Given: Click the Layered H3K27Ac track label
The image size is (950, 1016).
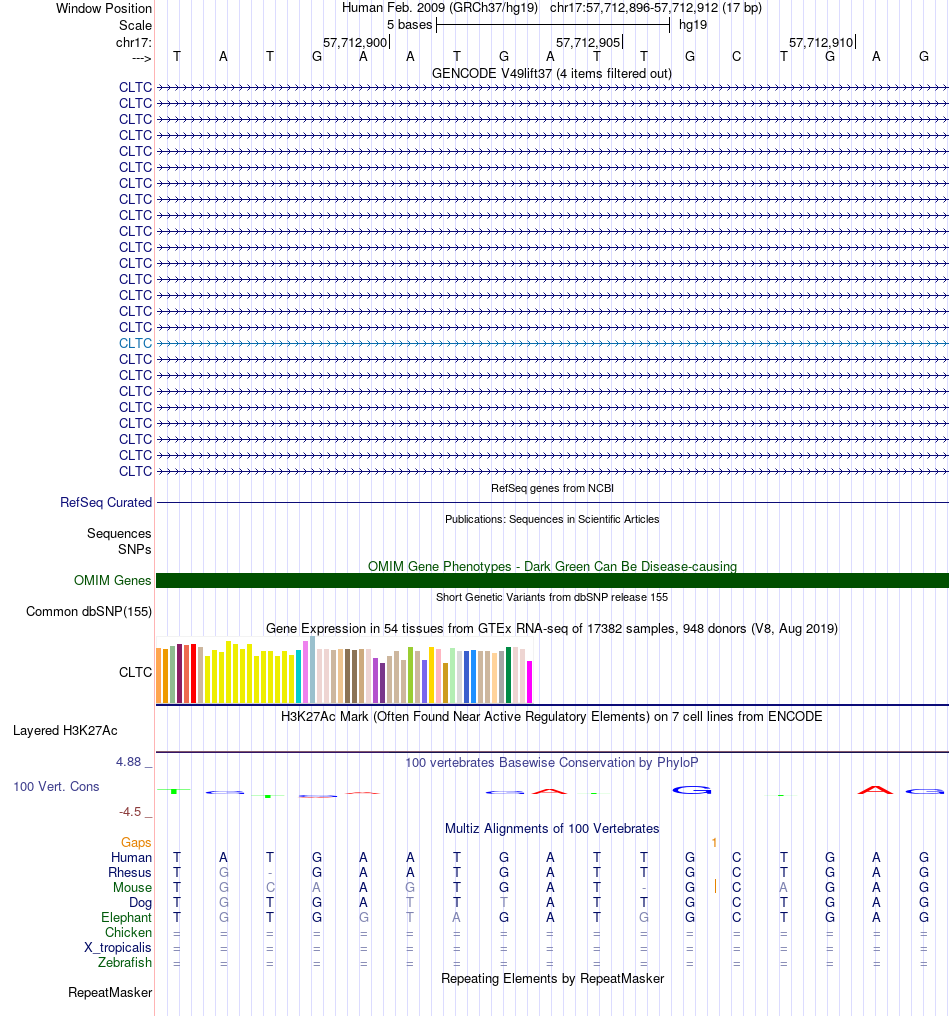Looking at the screenshot, I should pos(65,731).
